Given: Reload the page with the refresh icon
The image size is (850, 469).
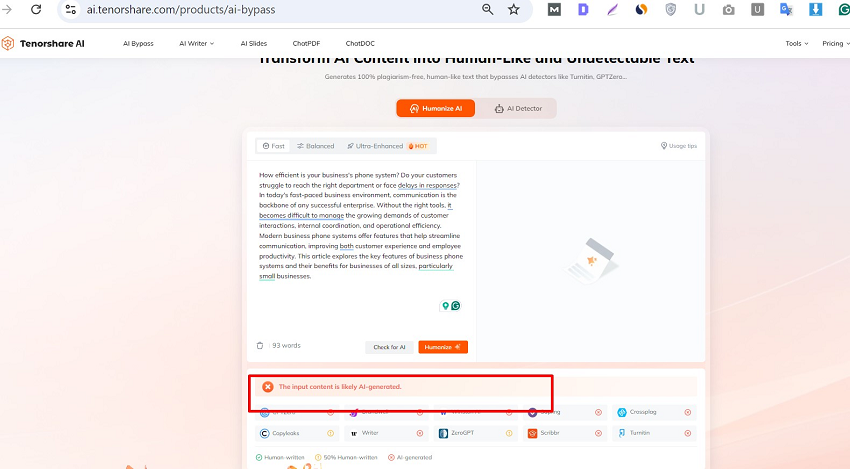Looking at the screenshot, I should [x=36, y=9].
